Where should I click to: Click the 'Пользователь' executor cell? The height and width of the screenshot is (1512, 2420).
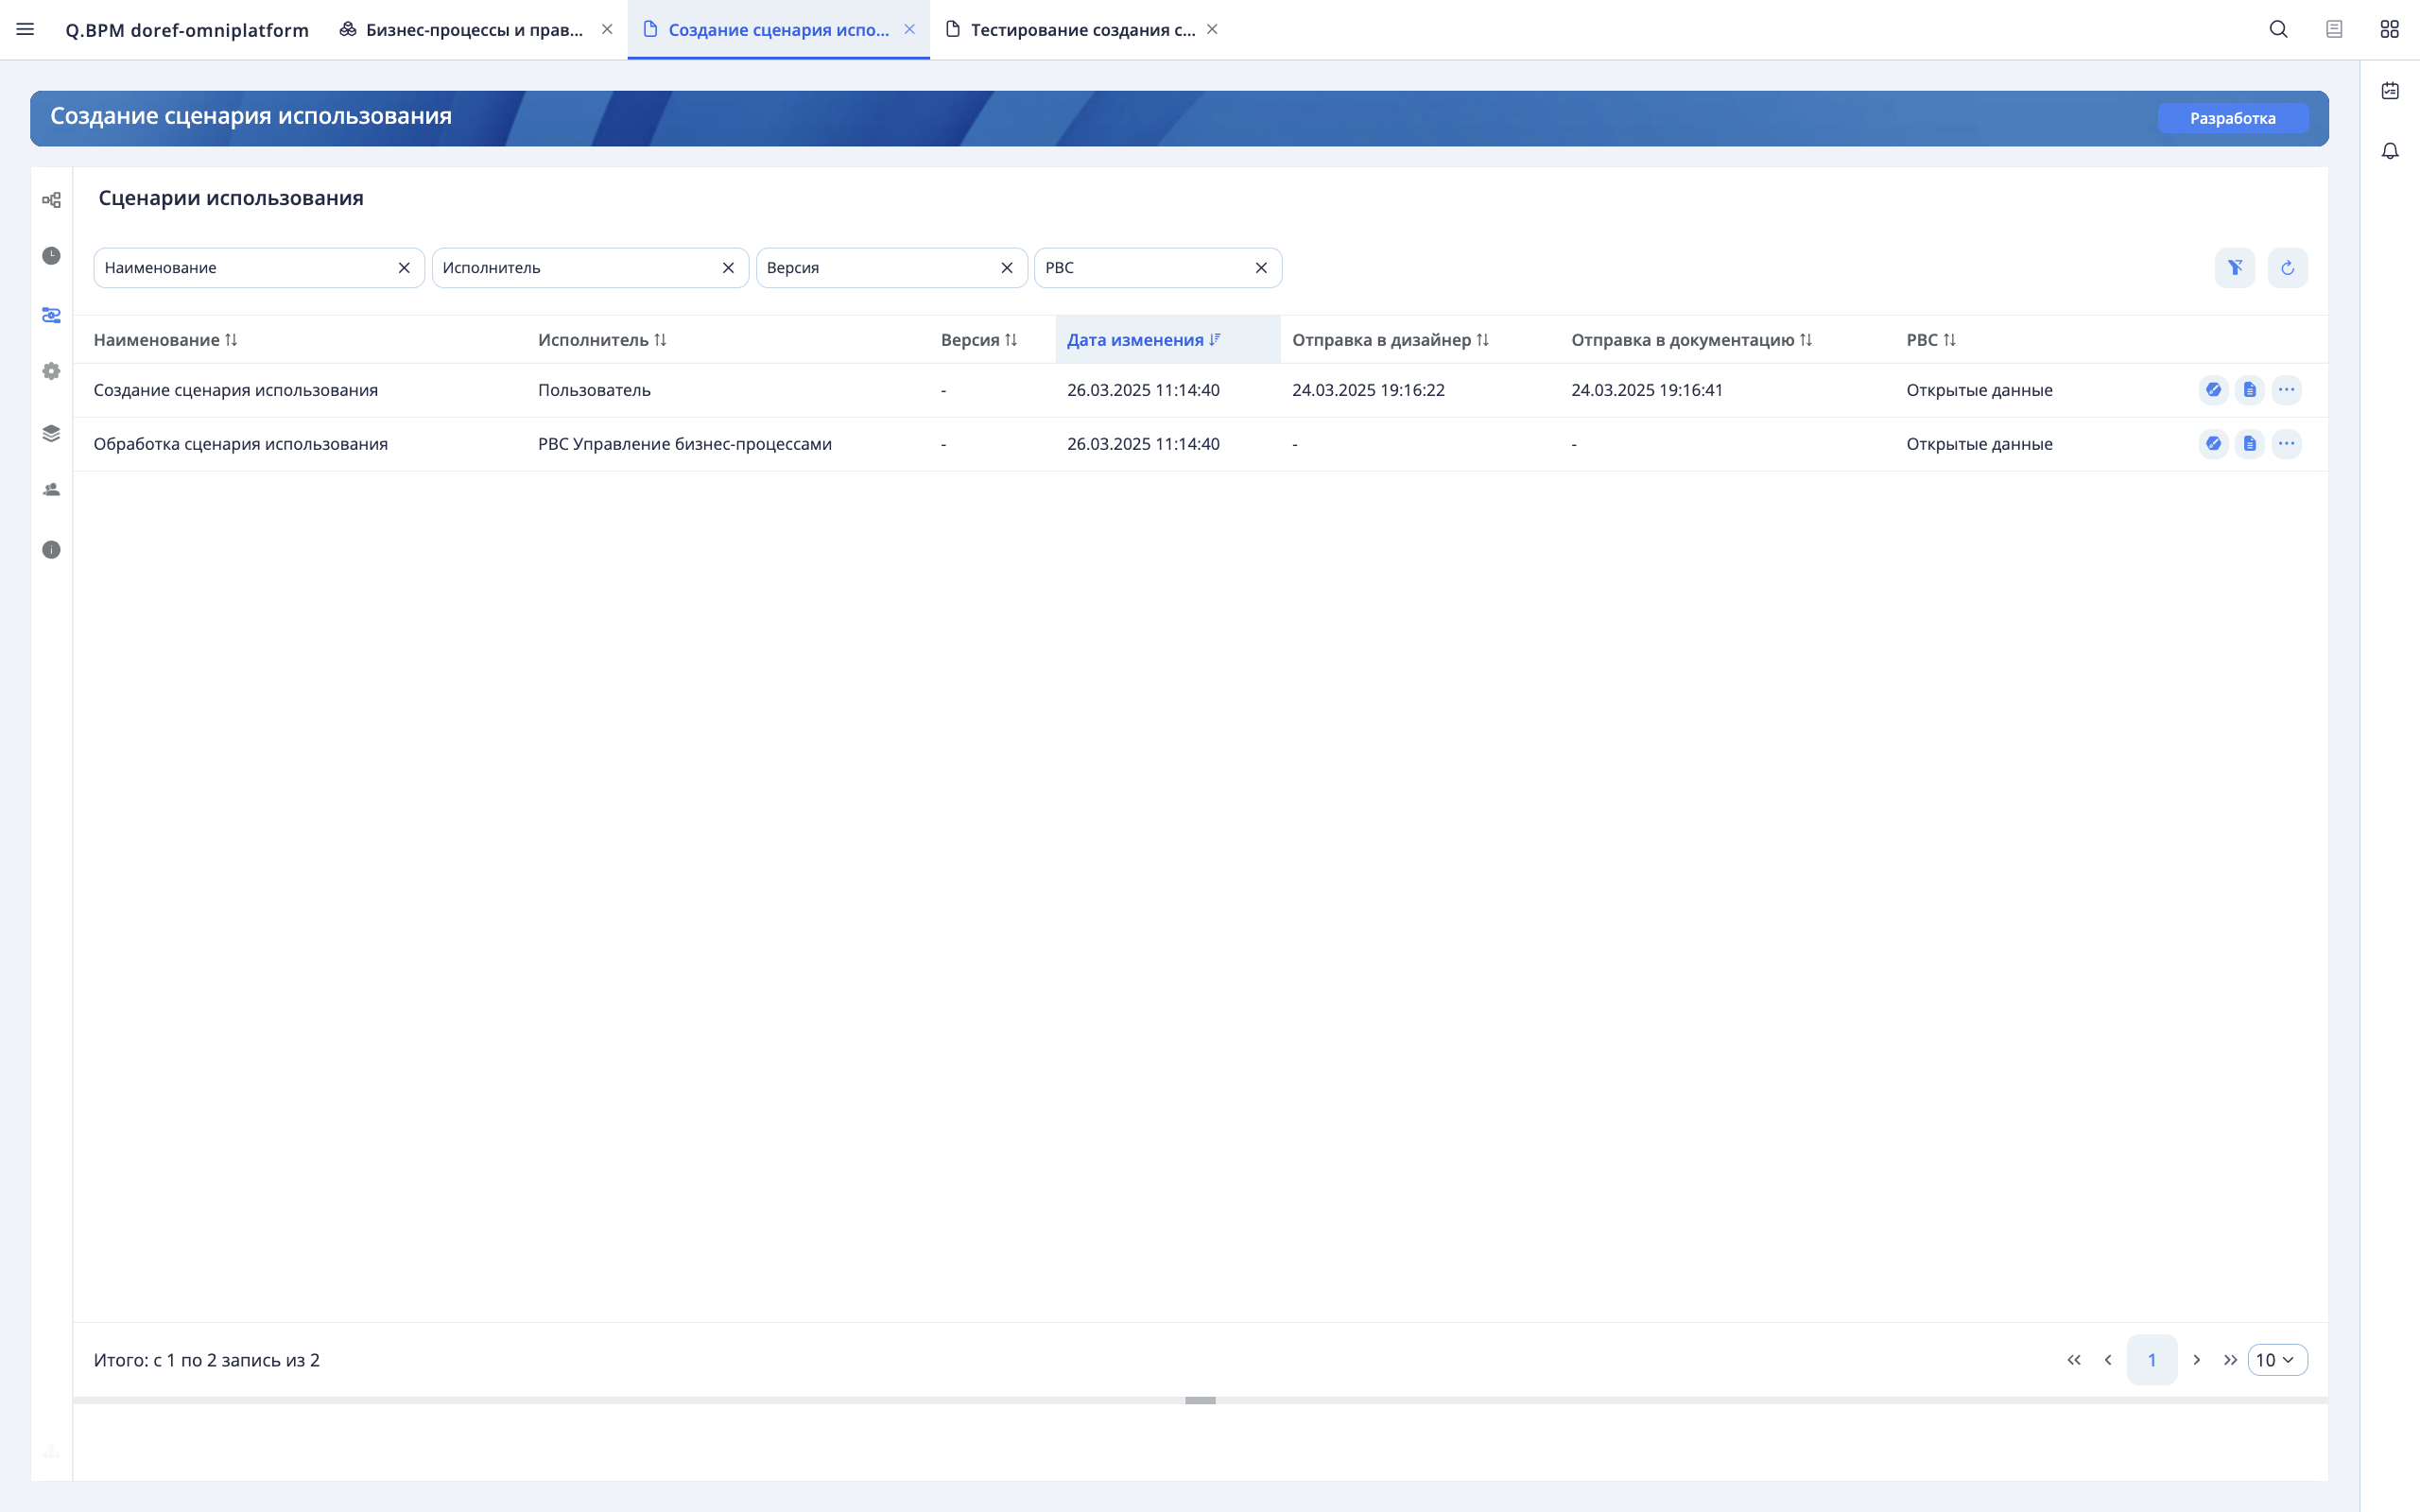click(594, 390)
